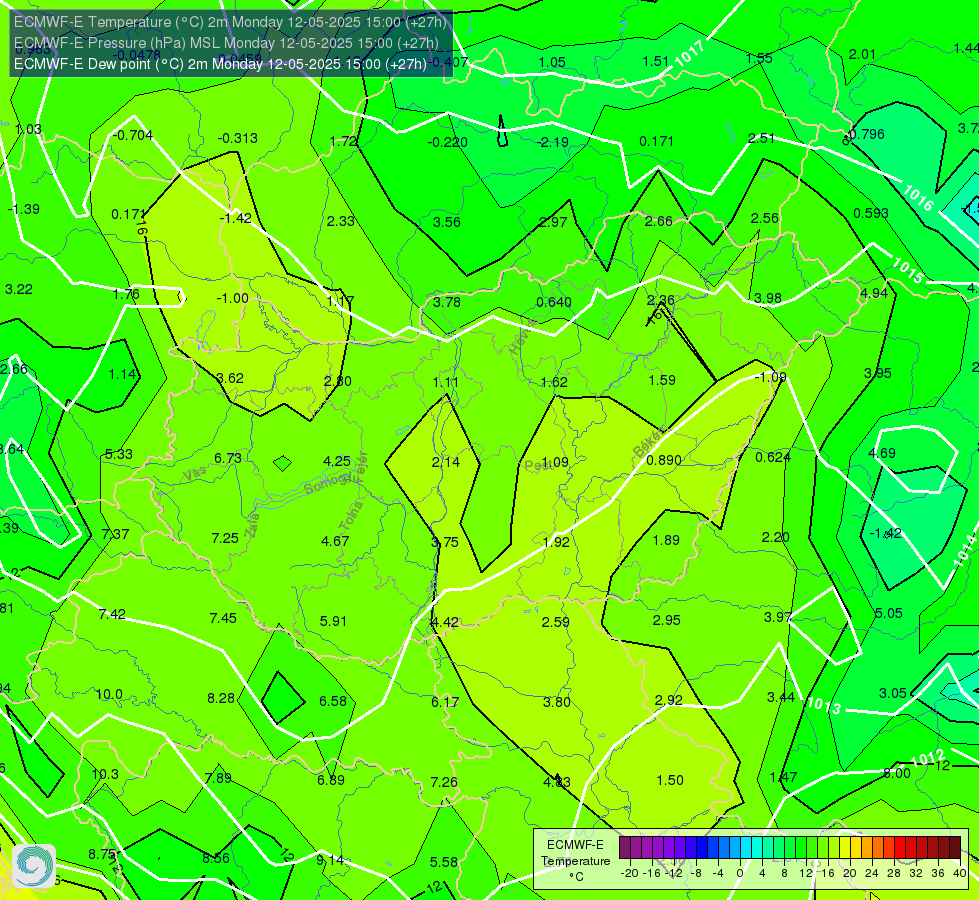Click the dew point value 5.91
This screenshot has width=979, height=900.
(x=333, y=621)
